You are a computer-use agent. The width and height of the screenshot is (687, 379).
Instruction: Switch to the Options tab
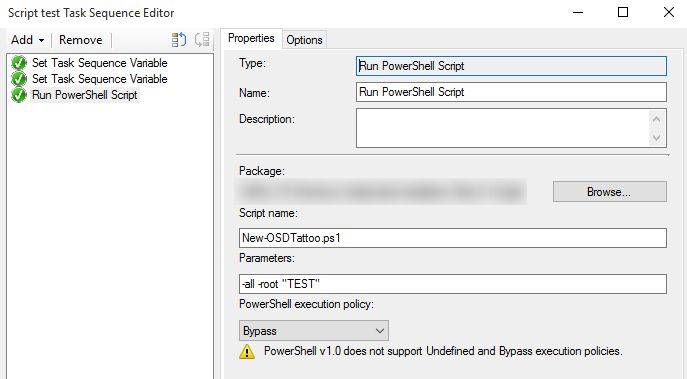pos(304,40)
